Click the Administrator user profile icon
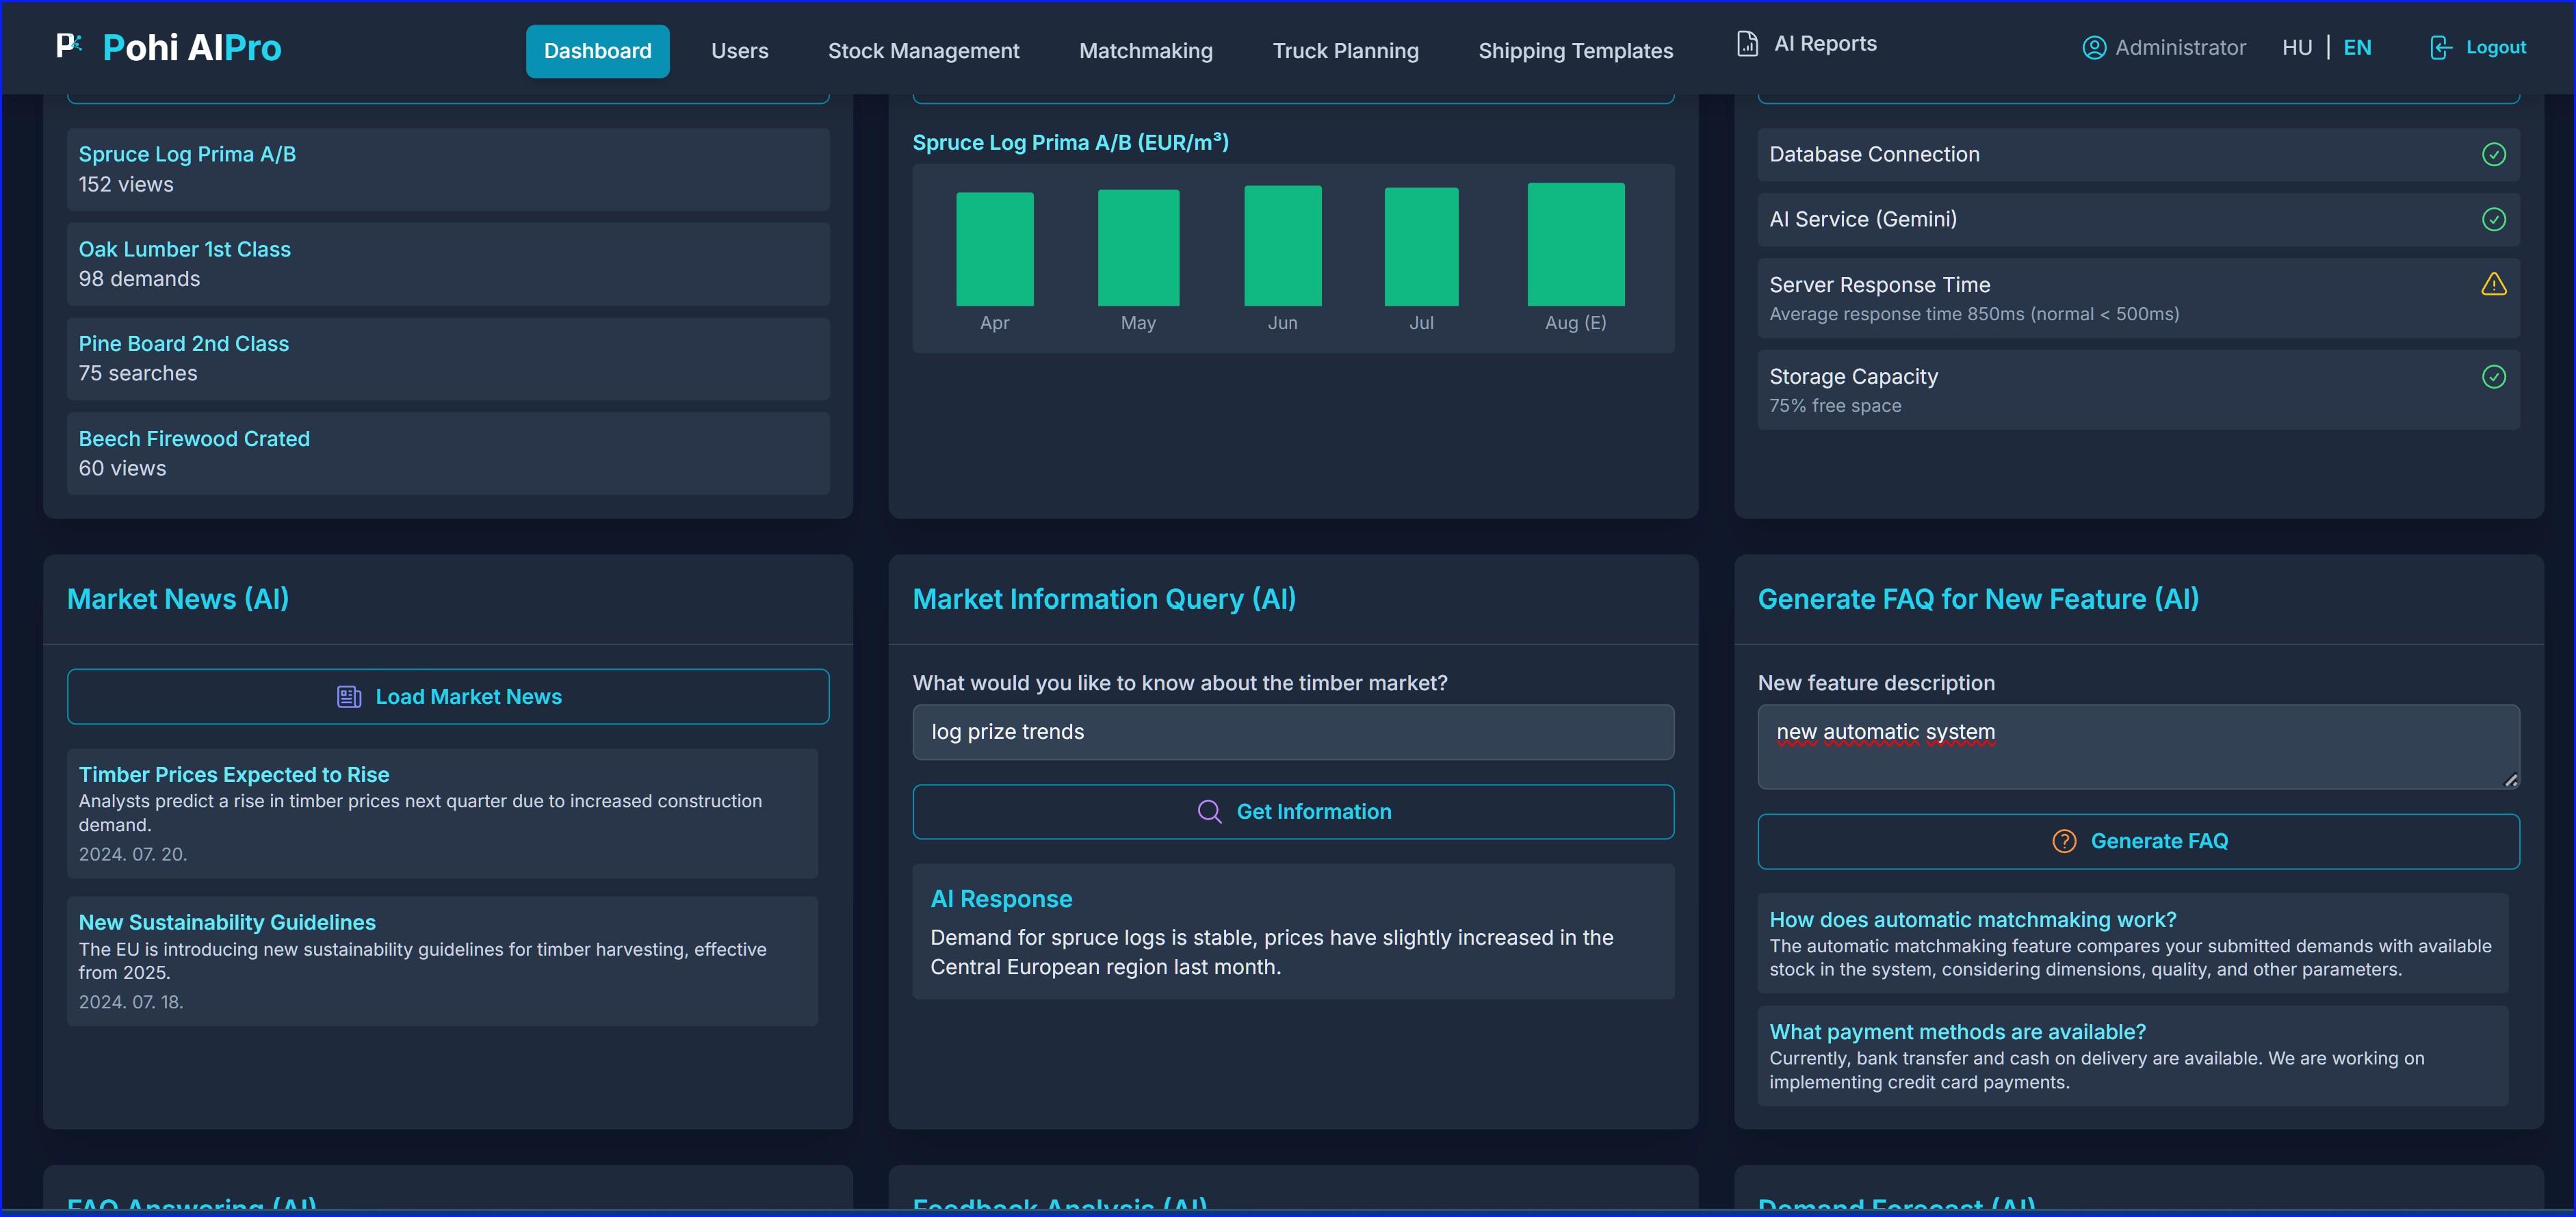 tap(2093, 48)
